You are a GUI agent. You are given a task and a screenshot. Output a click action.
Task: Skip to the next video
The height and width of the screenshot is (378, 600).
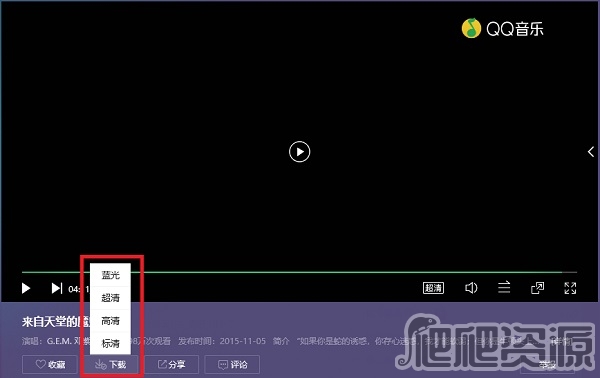pos(57,288)
